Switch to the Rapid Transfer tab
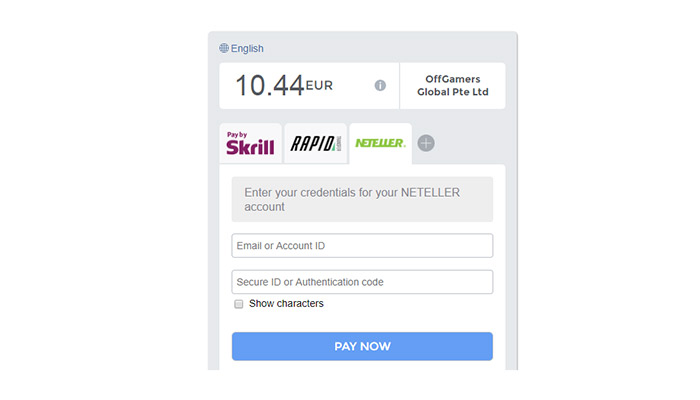The image size is (700, 400). (315, 144)
